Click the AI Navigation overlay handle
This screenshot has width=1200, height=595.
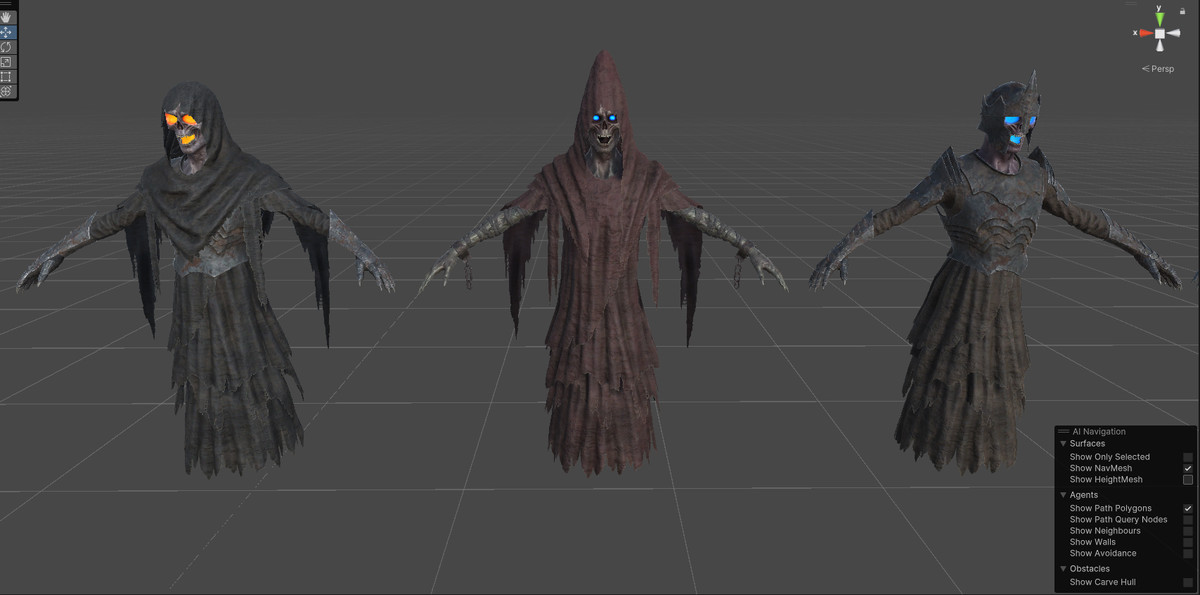(x=1063, y=432)
